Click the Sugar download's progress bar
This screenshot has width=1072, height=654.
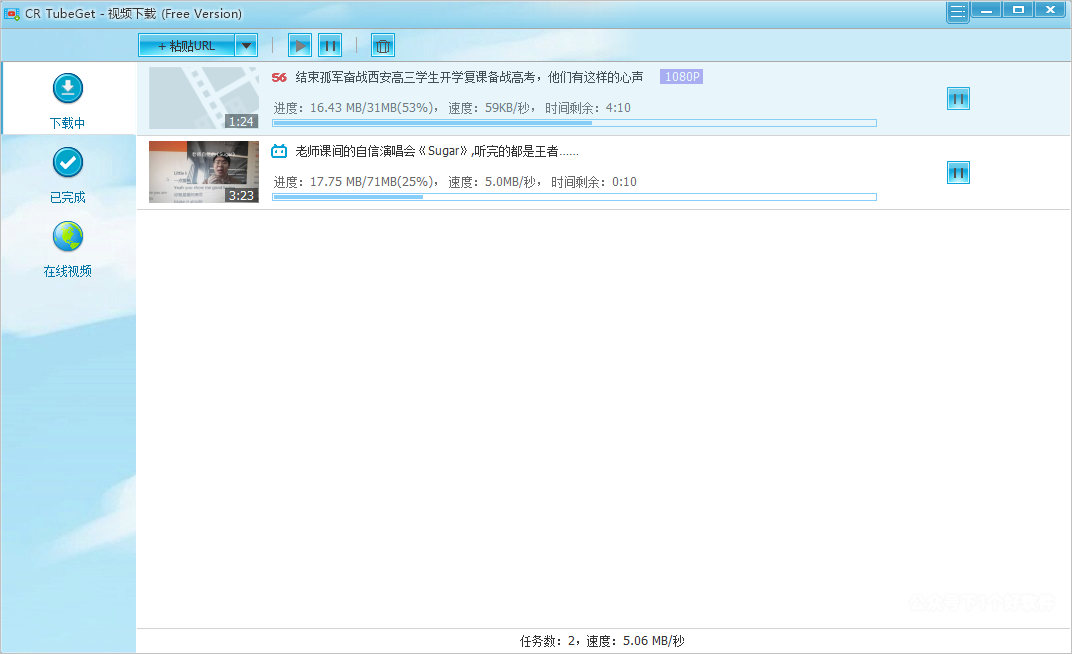point(574,197)
